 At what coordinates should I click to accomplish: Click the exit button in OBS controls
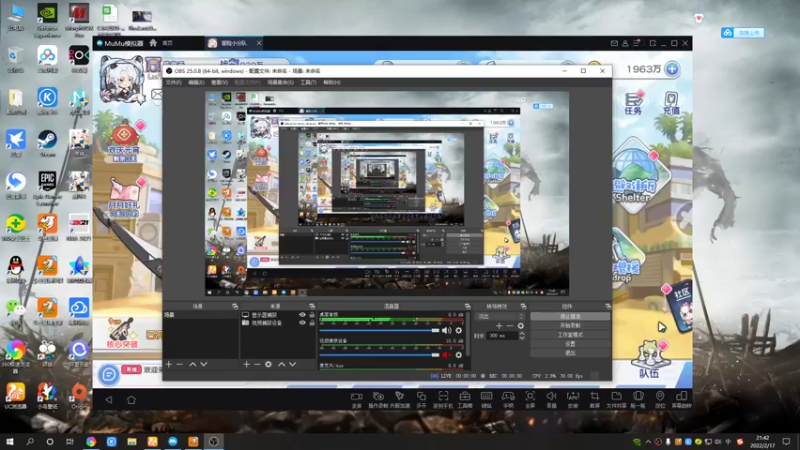(x=570, y=353)
